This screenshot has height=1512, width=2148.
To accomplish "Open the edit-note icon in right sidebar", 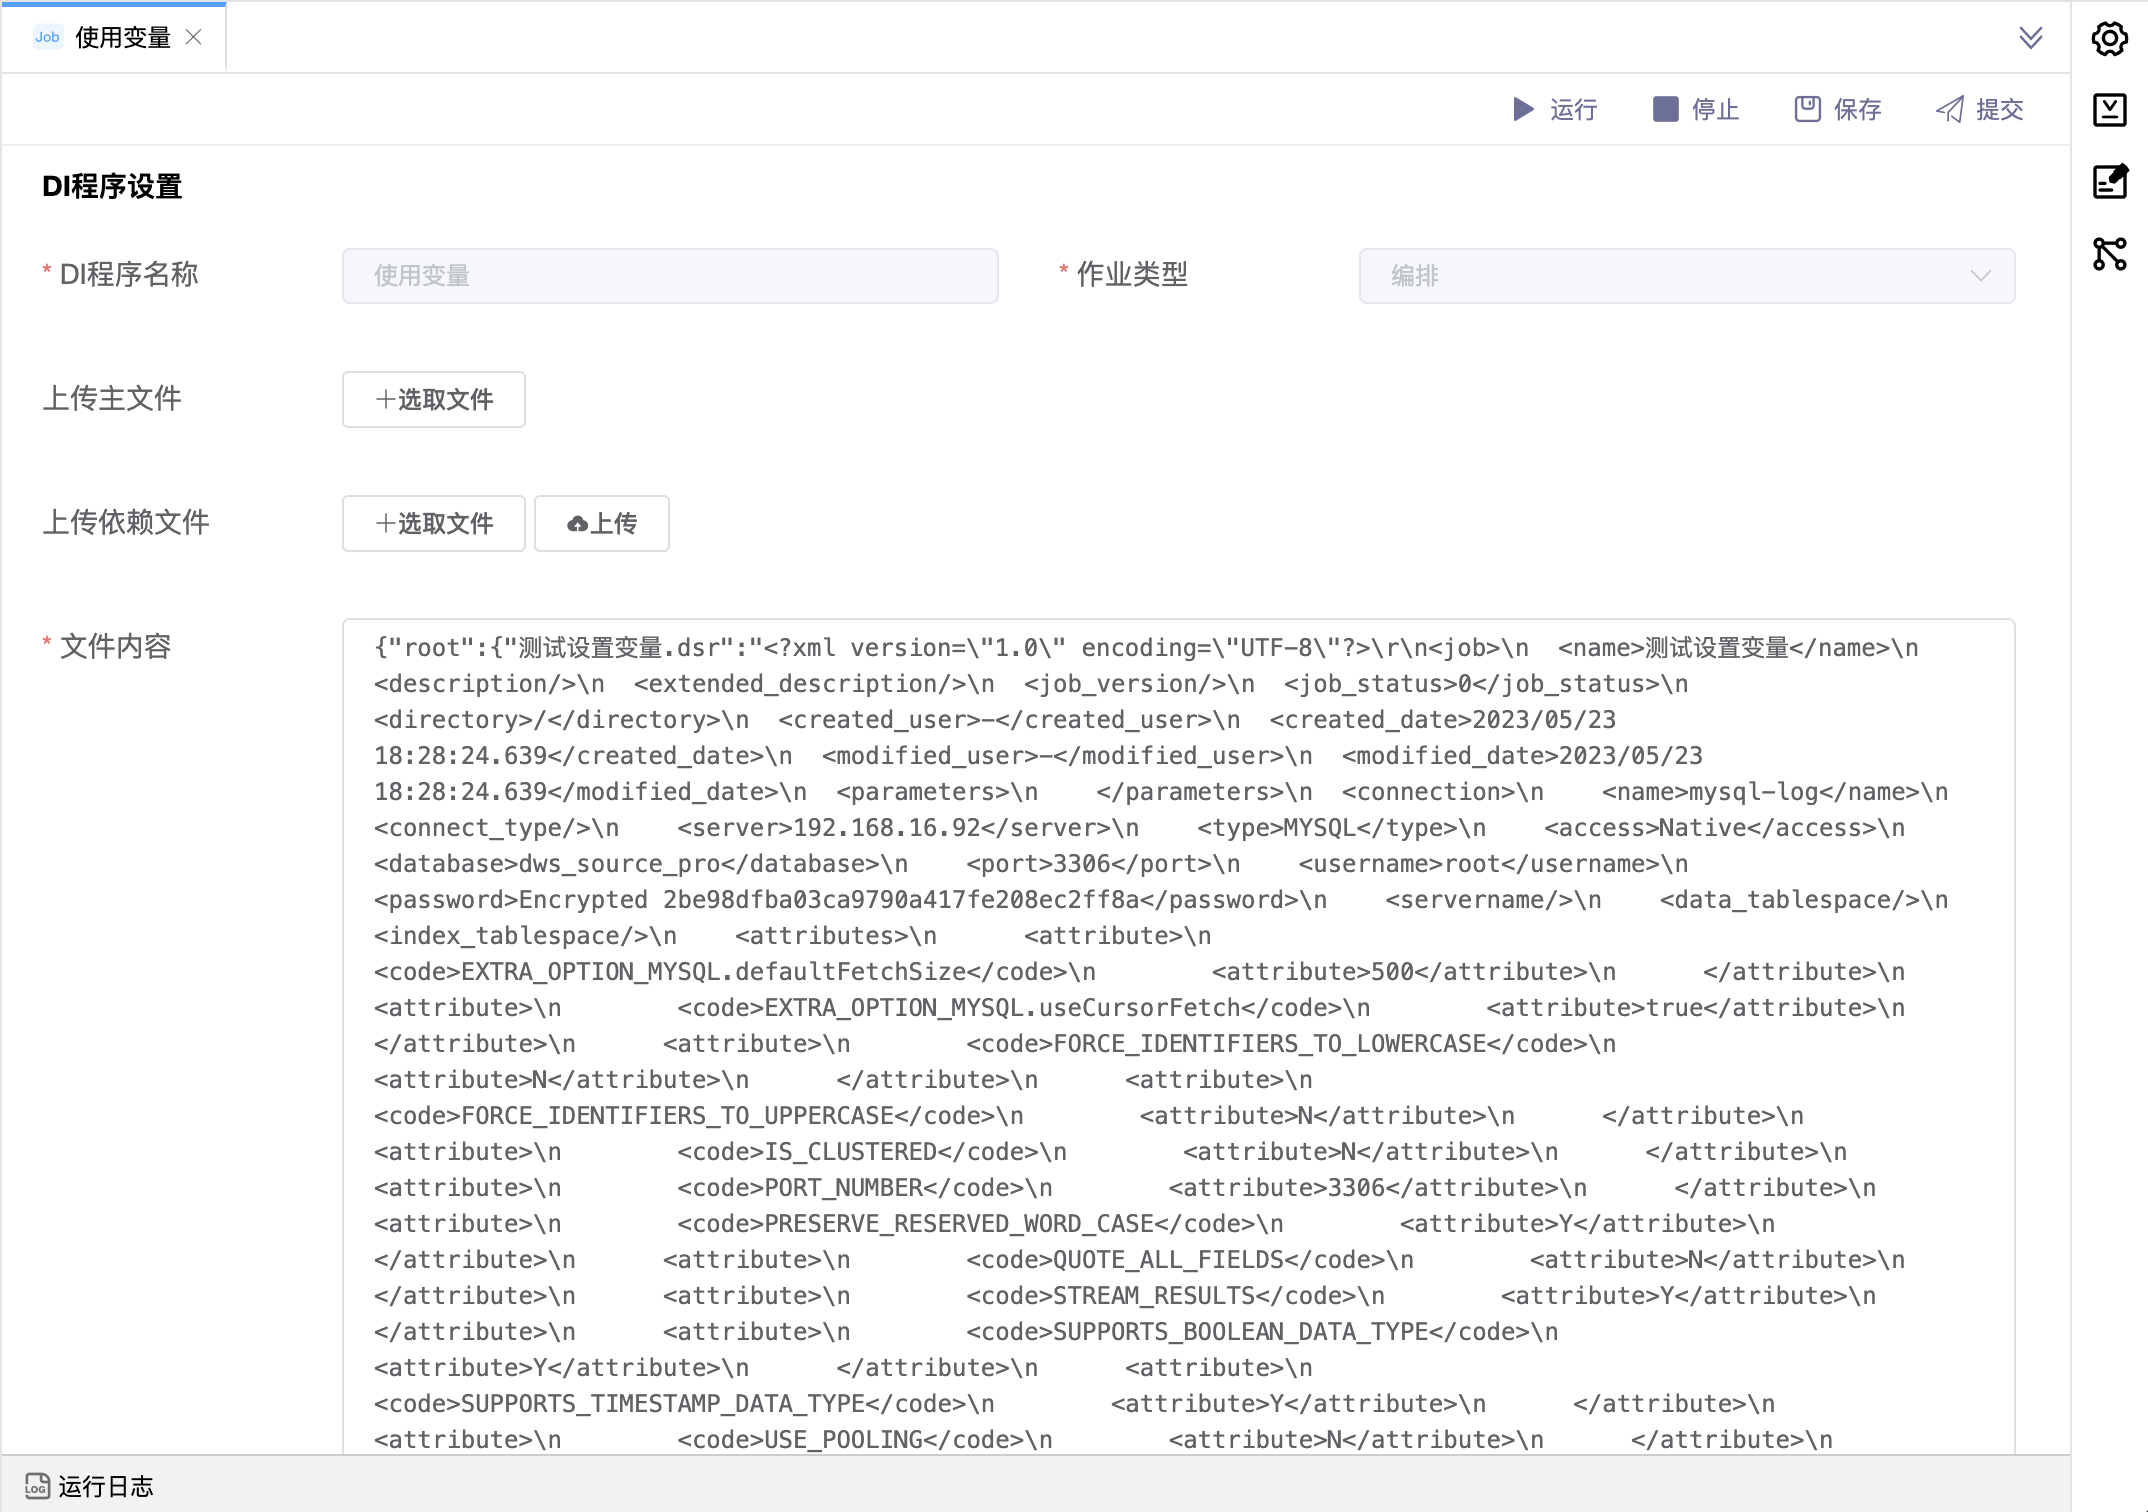I will point(2109,181).
